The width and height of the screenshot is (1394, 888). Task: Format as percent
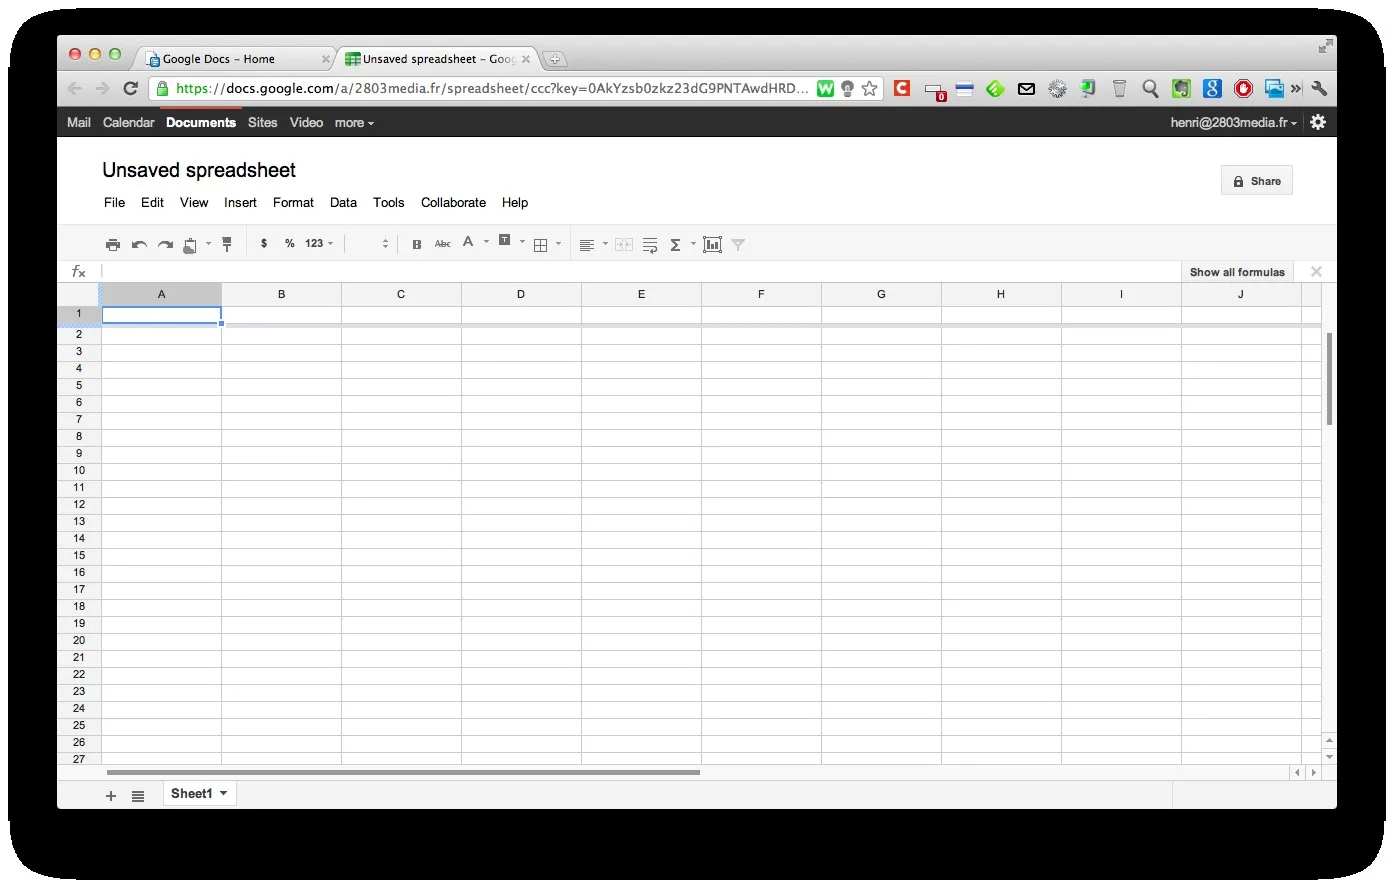click(x=290, y=244)
